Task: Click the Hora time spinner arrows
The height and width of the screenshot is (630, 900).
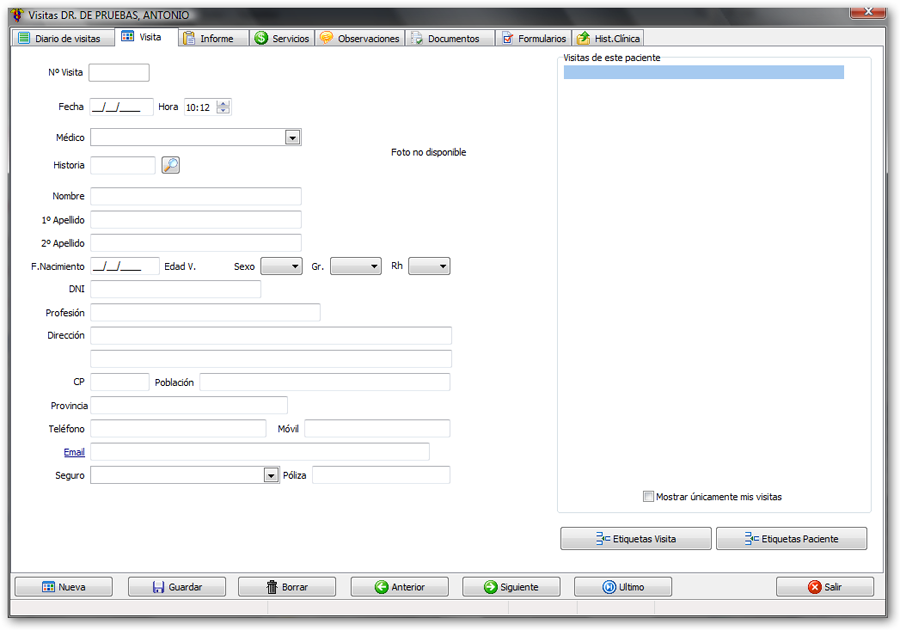Action: pos(223,107)
